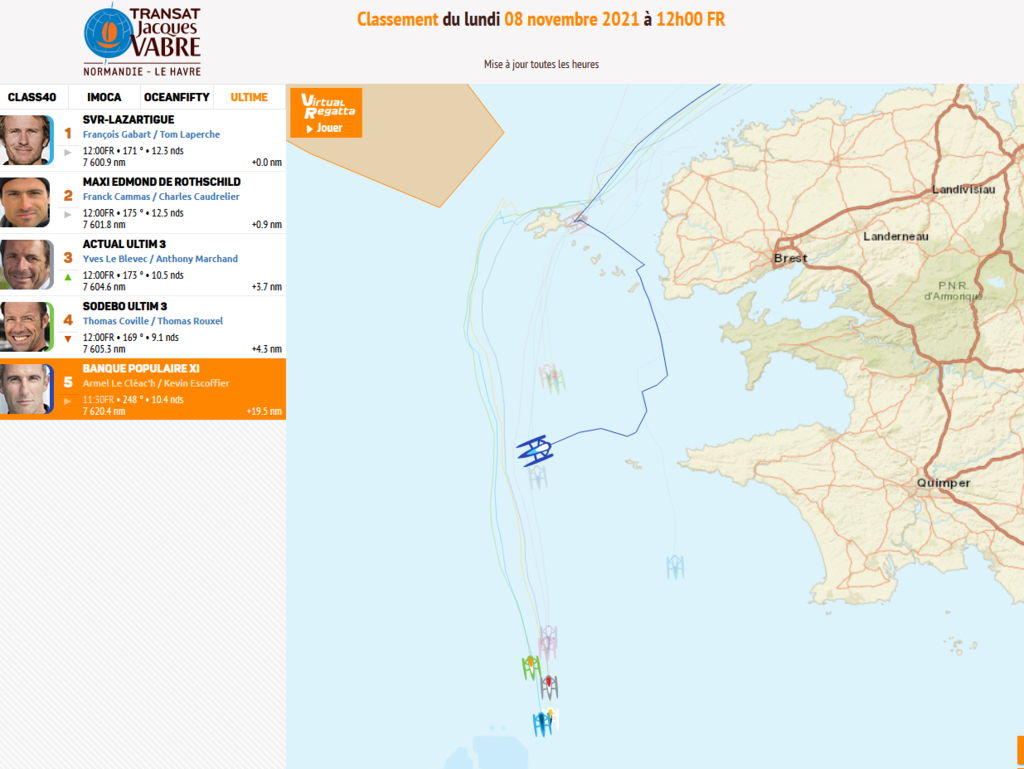This screenshot has height=769, width=1024.
Task: Click rank number 1 in the standings
Action: (x=68, y=133)
